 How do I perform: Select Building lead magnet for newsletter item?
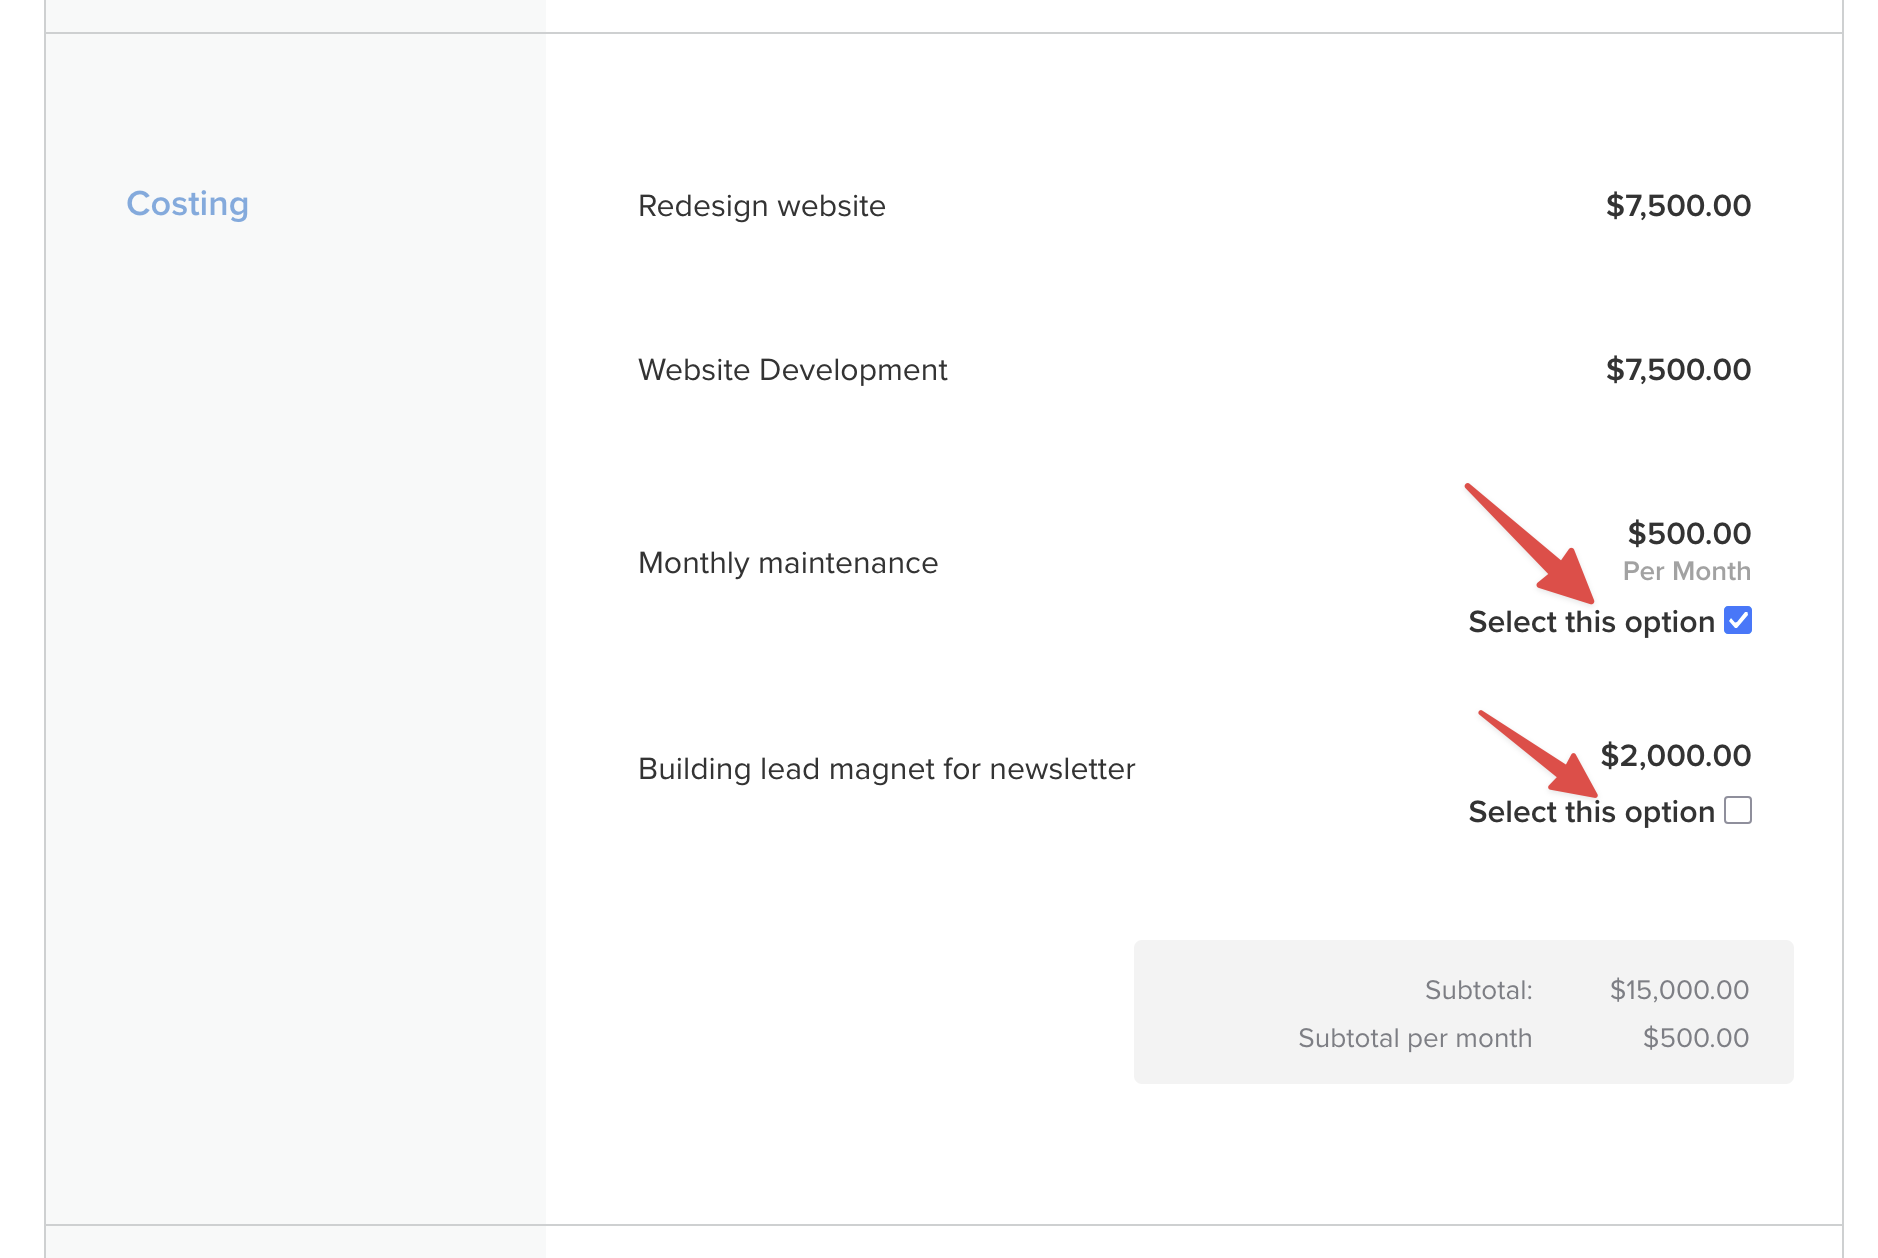pos(886,769)
